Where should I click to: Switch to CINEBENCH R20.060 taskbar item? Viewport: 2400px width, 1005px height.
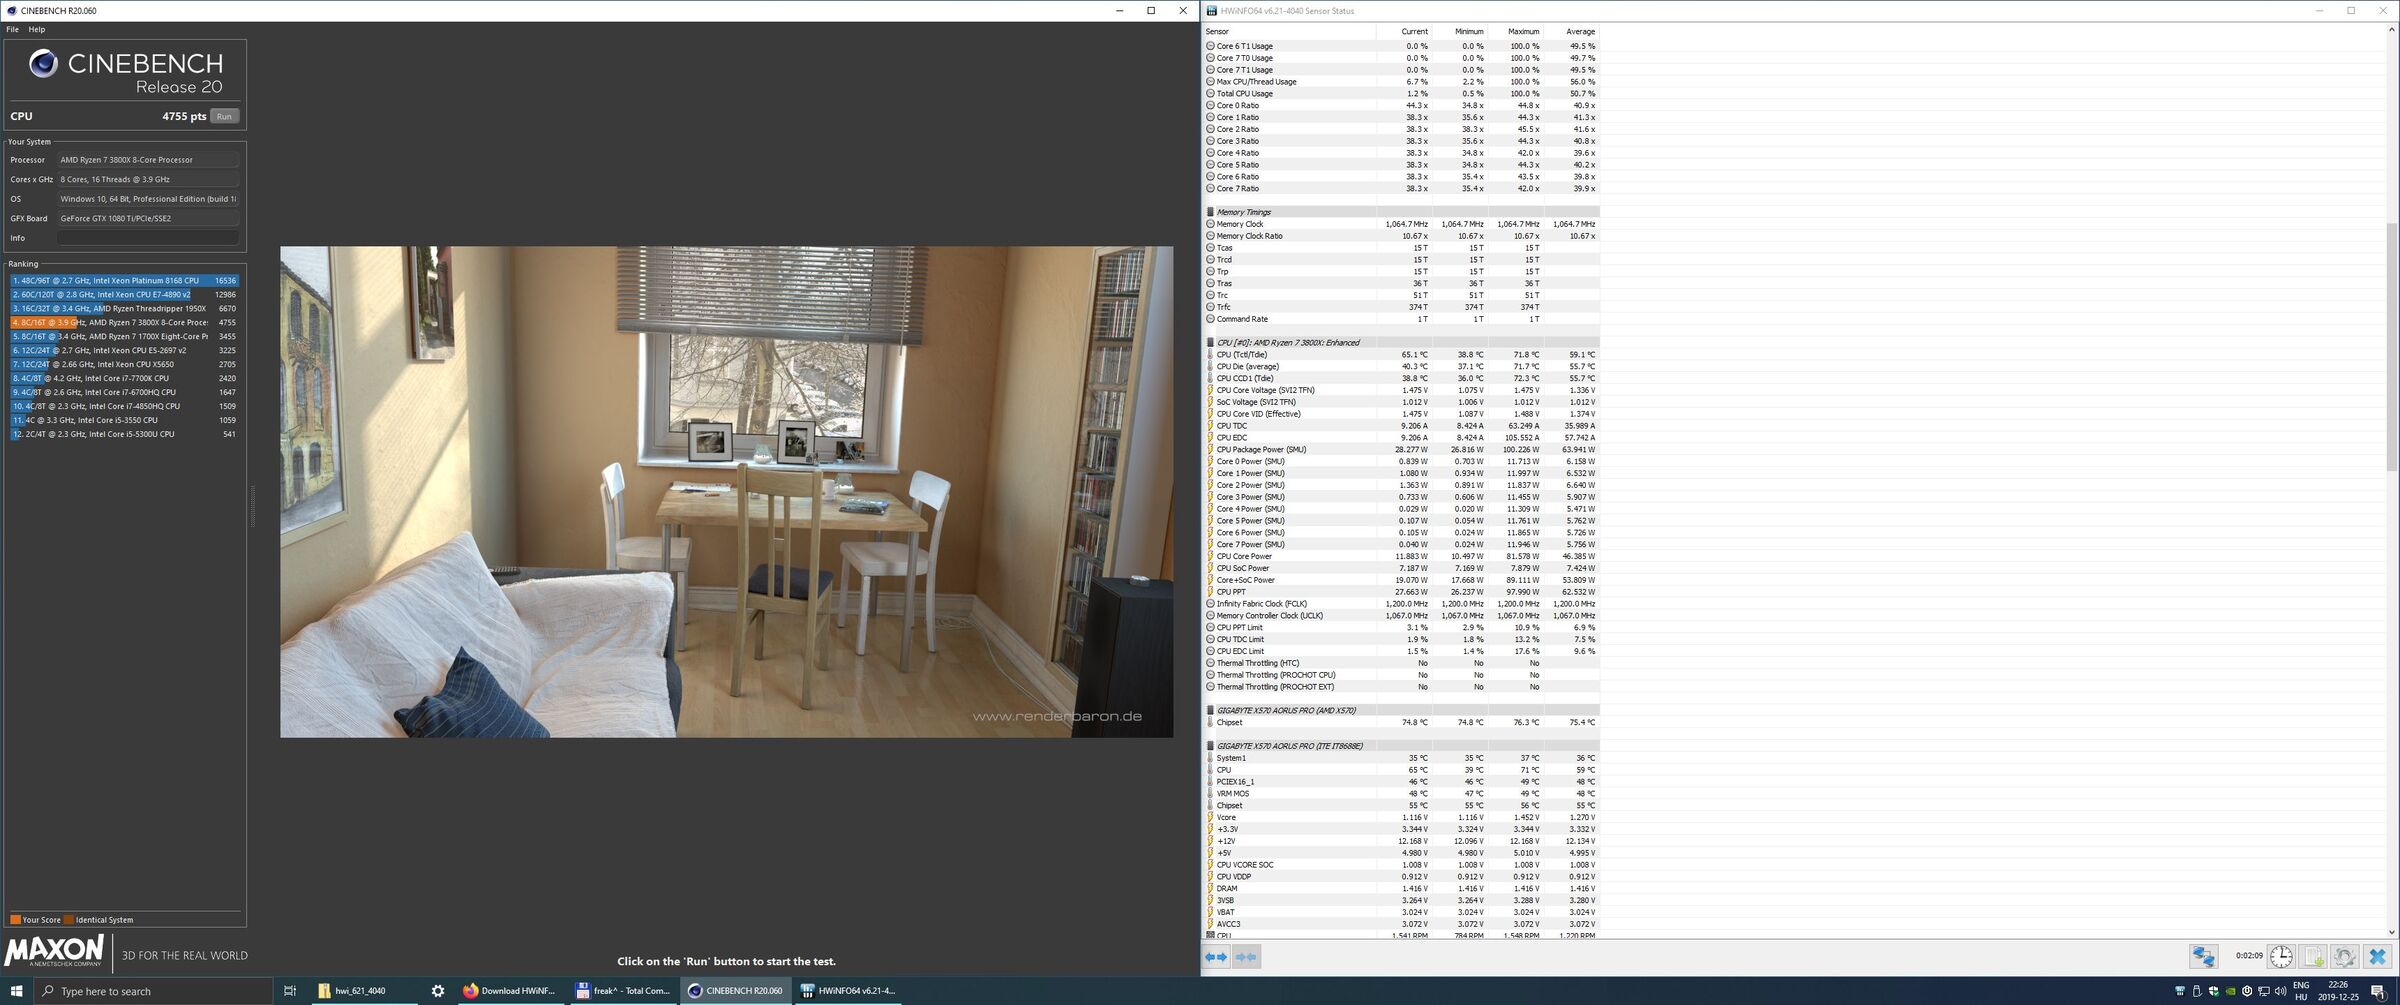point(736,991)
